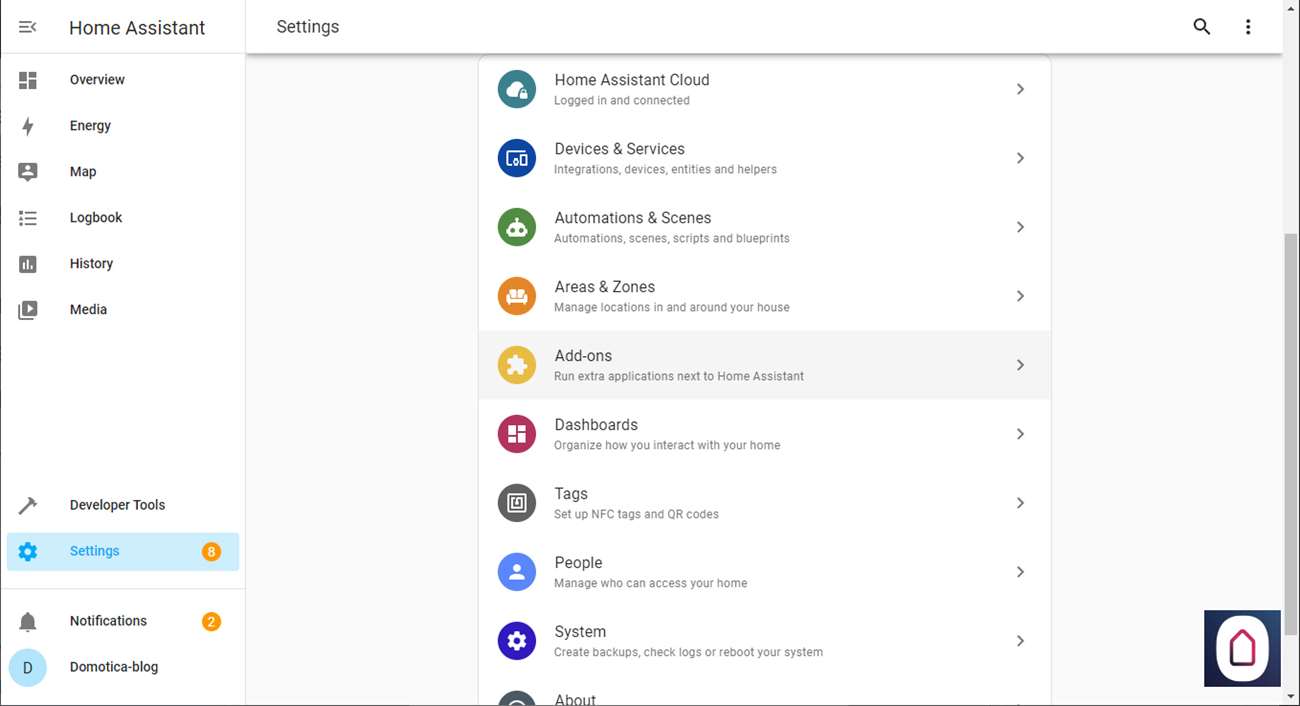This screenshot has height=706, width=1300.
Task: Open the three-dot overflow menu
Action: tap(1248, 27)
